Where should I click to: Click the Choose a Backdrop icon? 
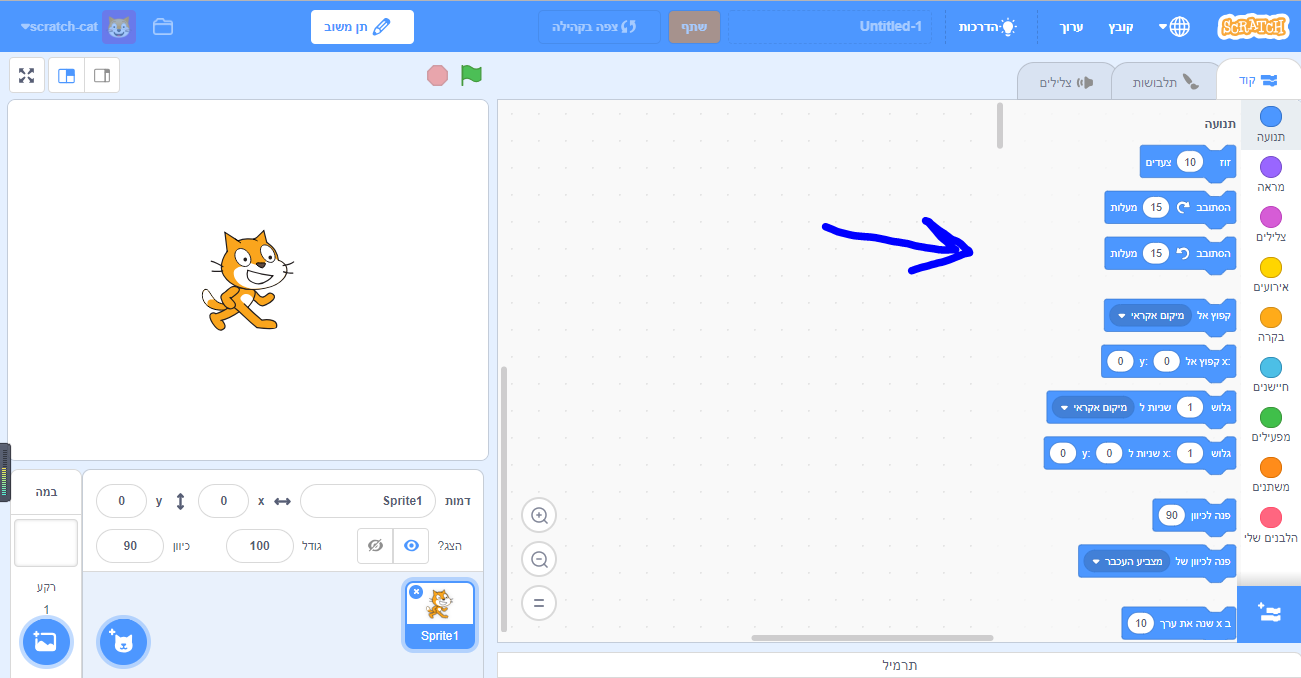pyautogui.click(x=46, y=642)
